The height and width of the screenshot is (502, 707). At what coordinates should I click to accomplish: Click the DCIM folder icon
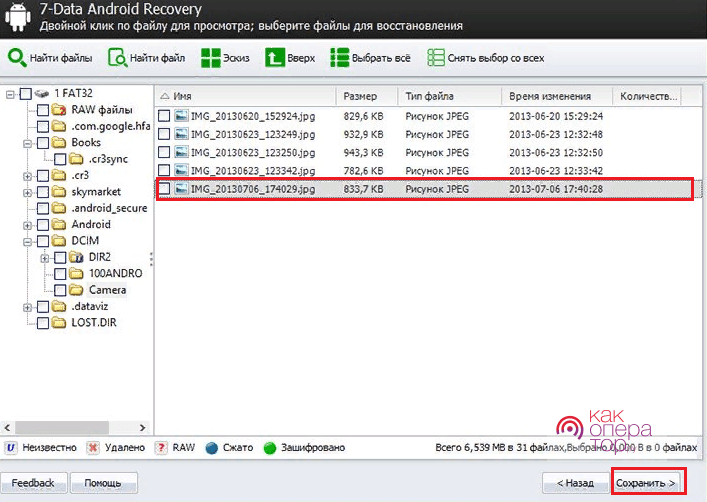click(x=59, y=240)
